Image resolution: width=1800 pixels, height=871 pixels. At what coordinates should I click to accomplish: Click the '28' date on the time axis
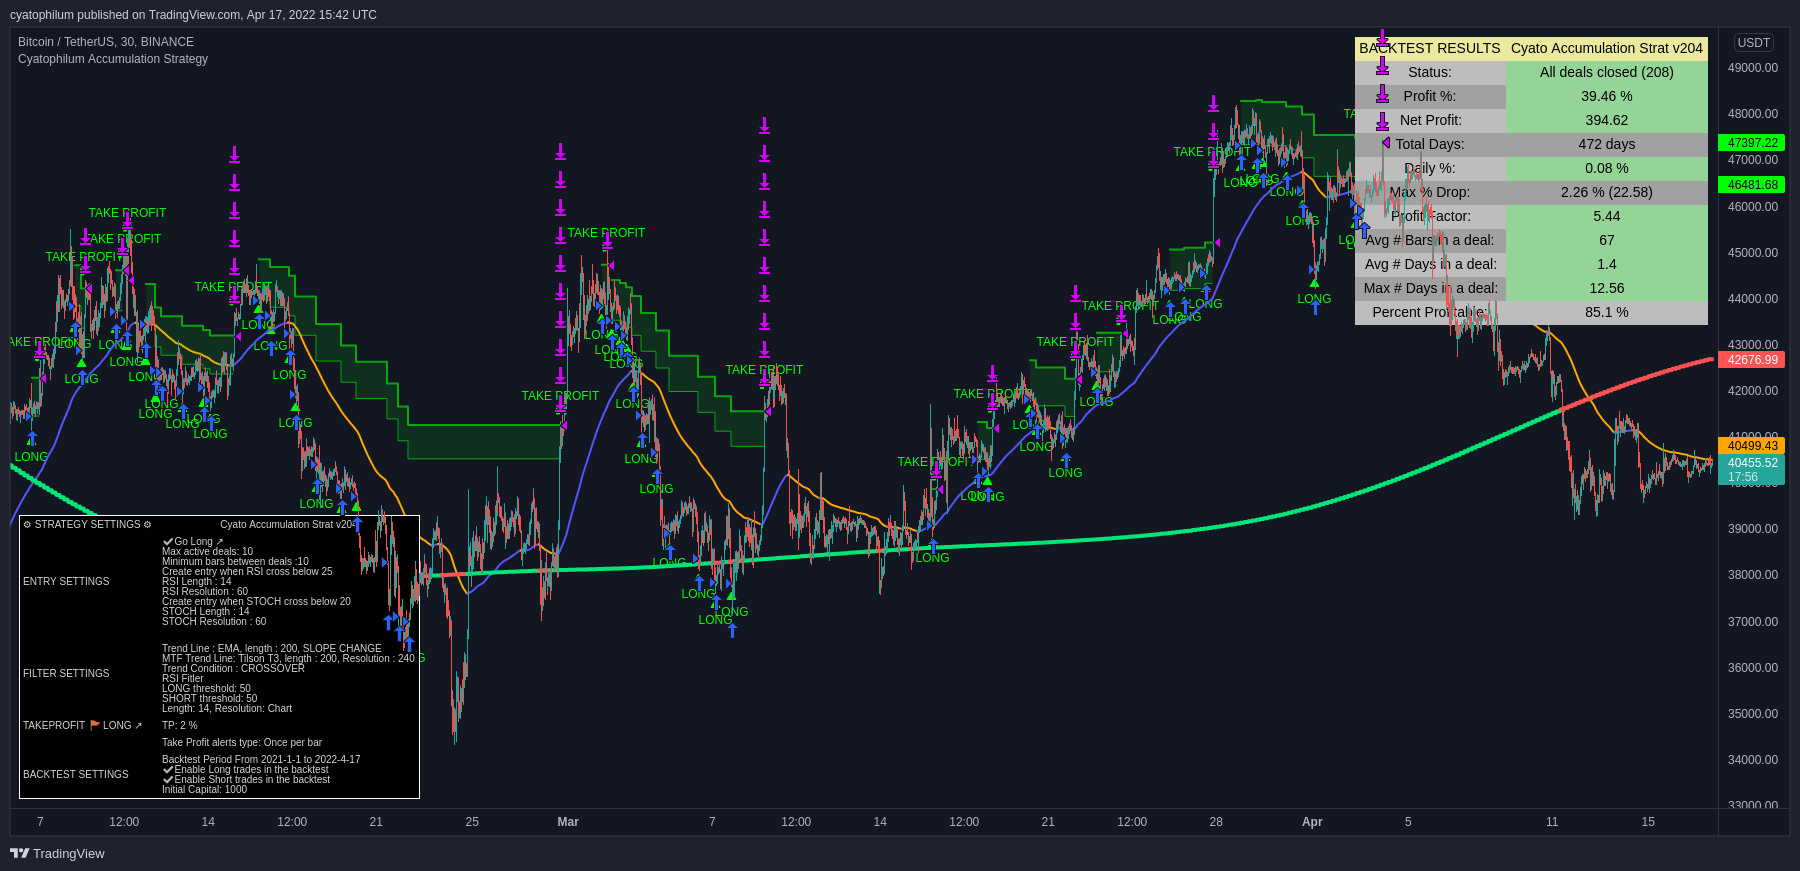(1216, 822)
